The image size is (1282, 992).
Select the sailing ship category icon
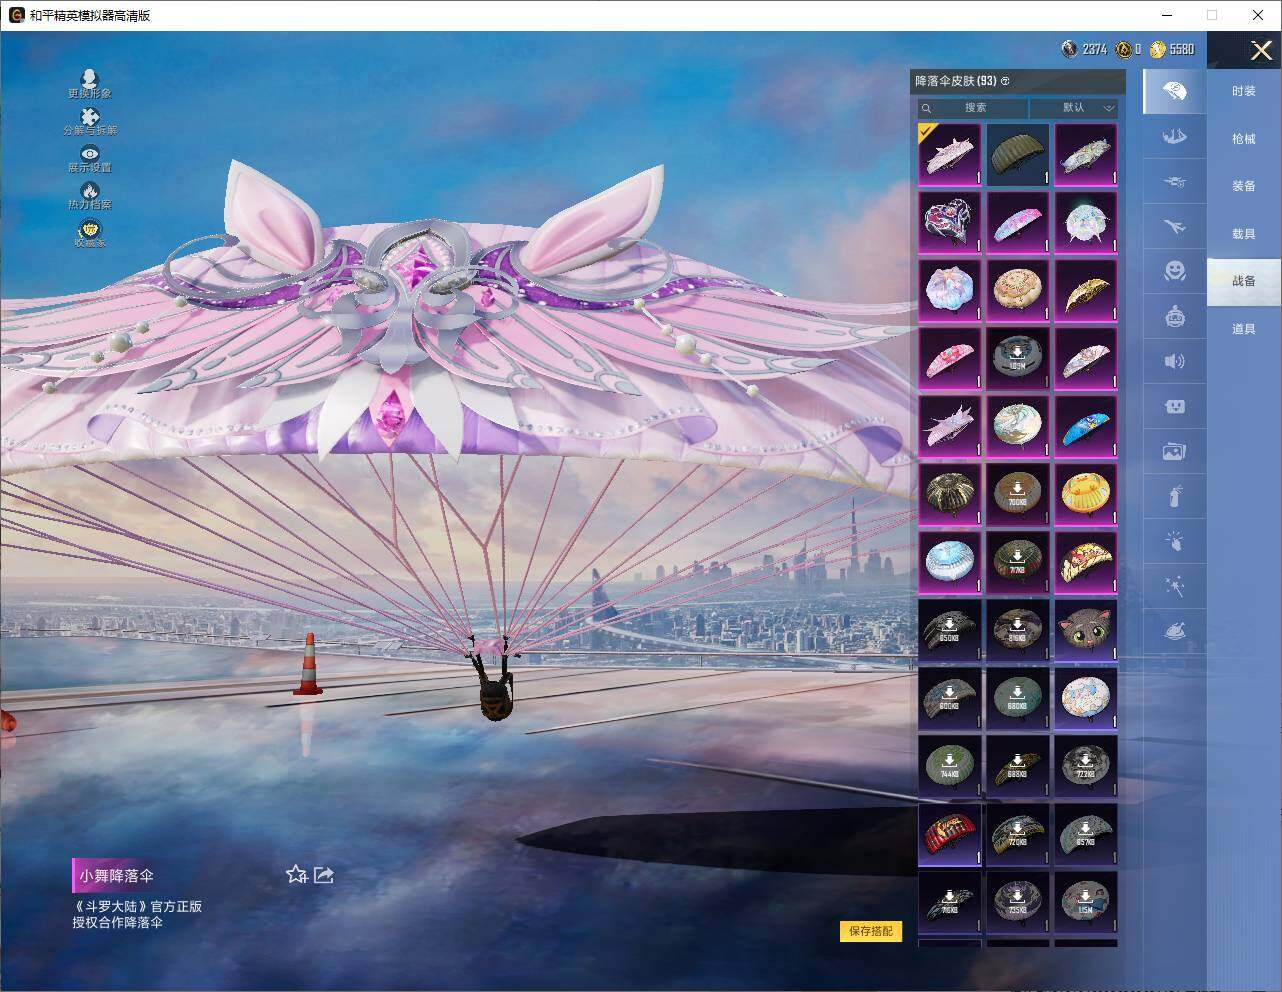pyautogui.click(x=1174, y=137)
